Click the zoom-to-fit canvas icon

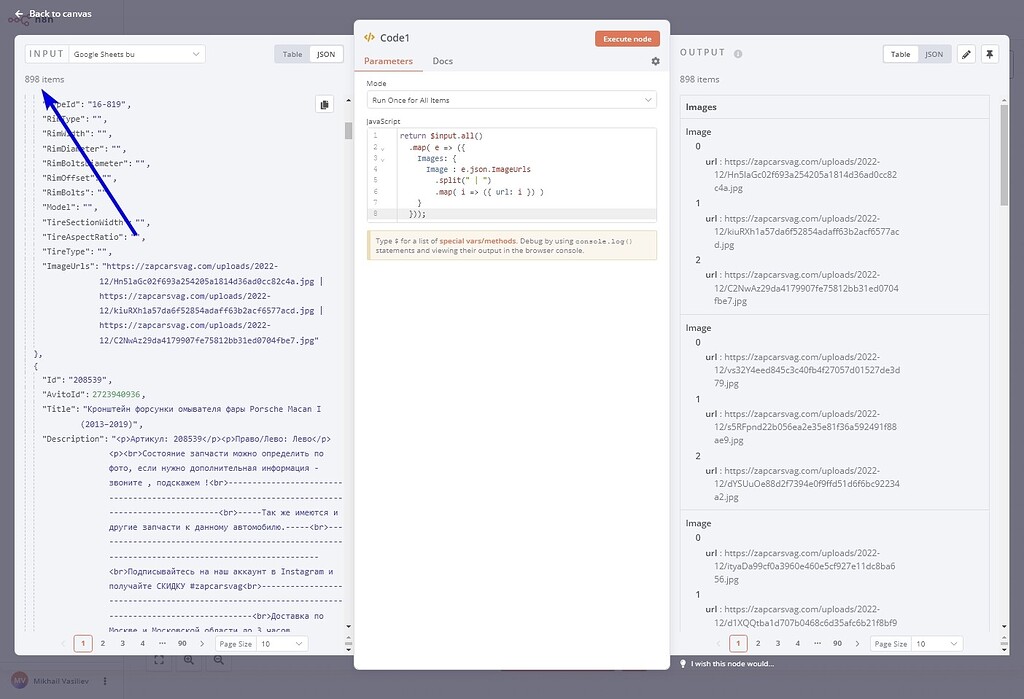(x=159, y=659)
